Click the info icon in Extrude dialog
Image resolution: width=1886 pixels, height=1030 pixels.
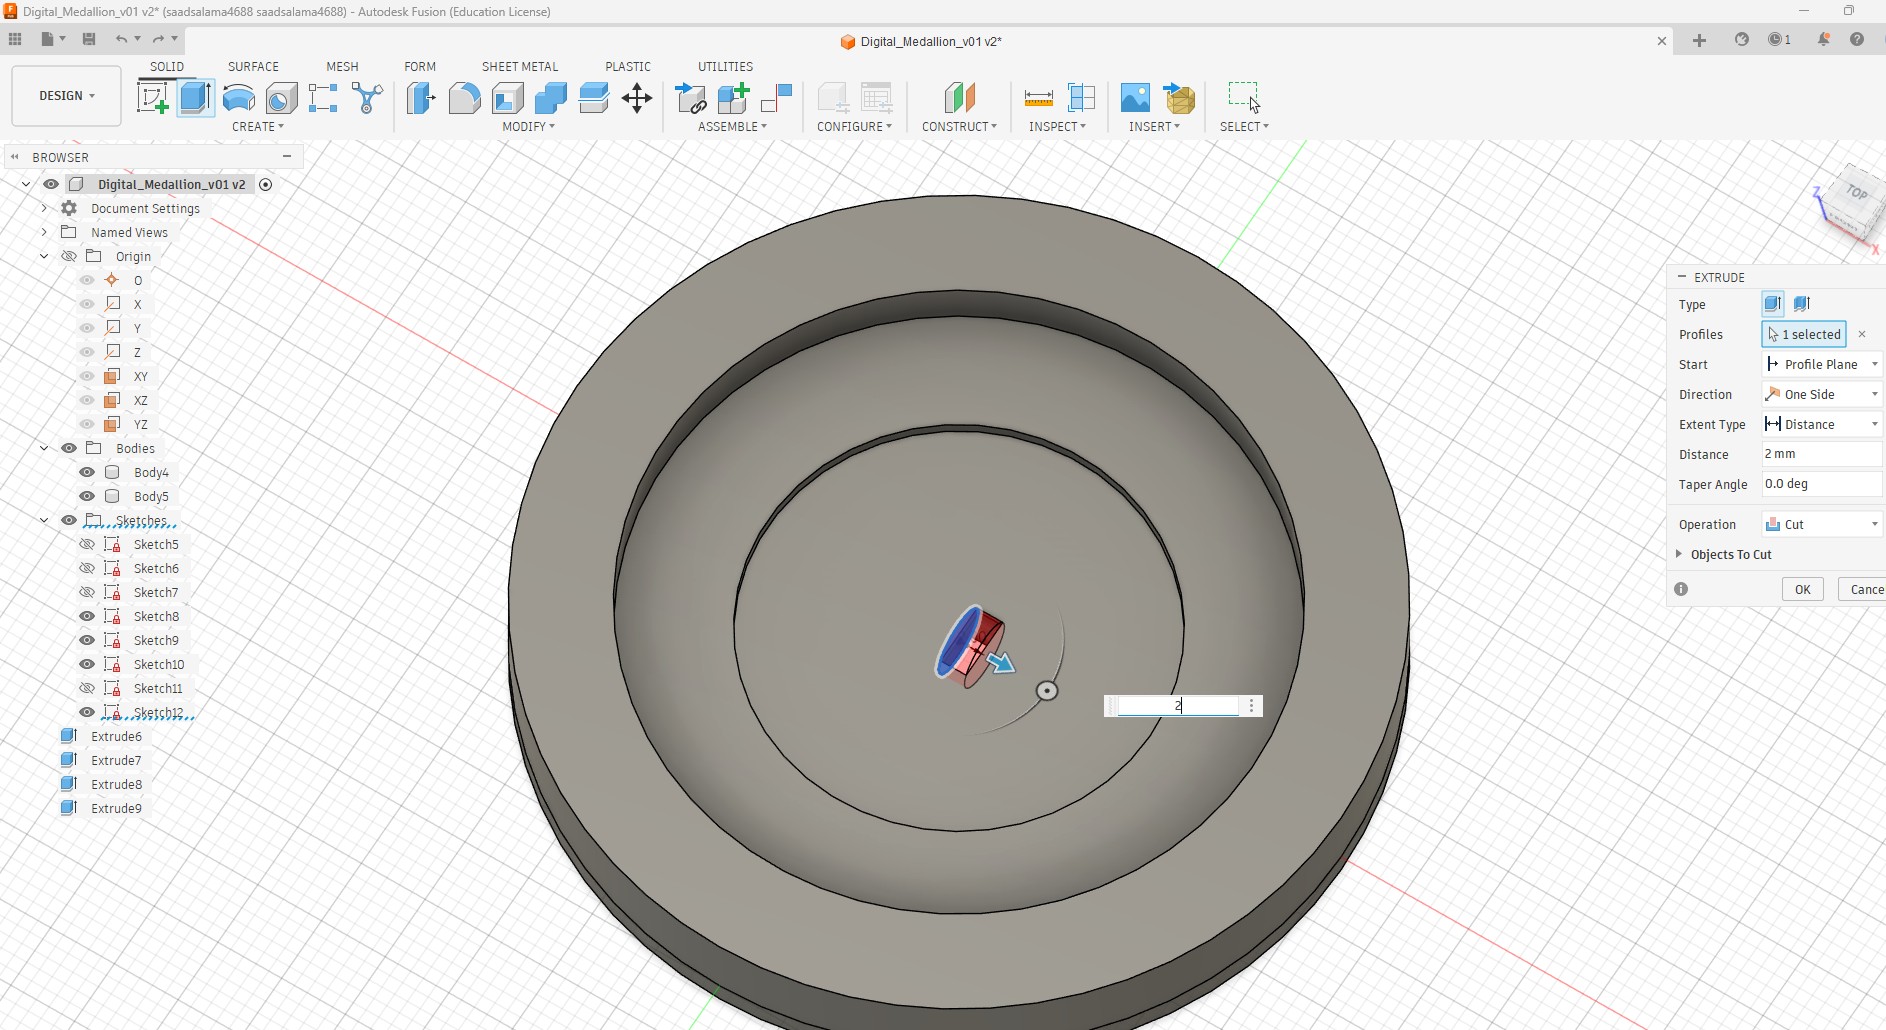point(1681,589)
